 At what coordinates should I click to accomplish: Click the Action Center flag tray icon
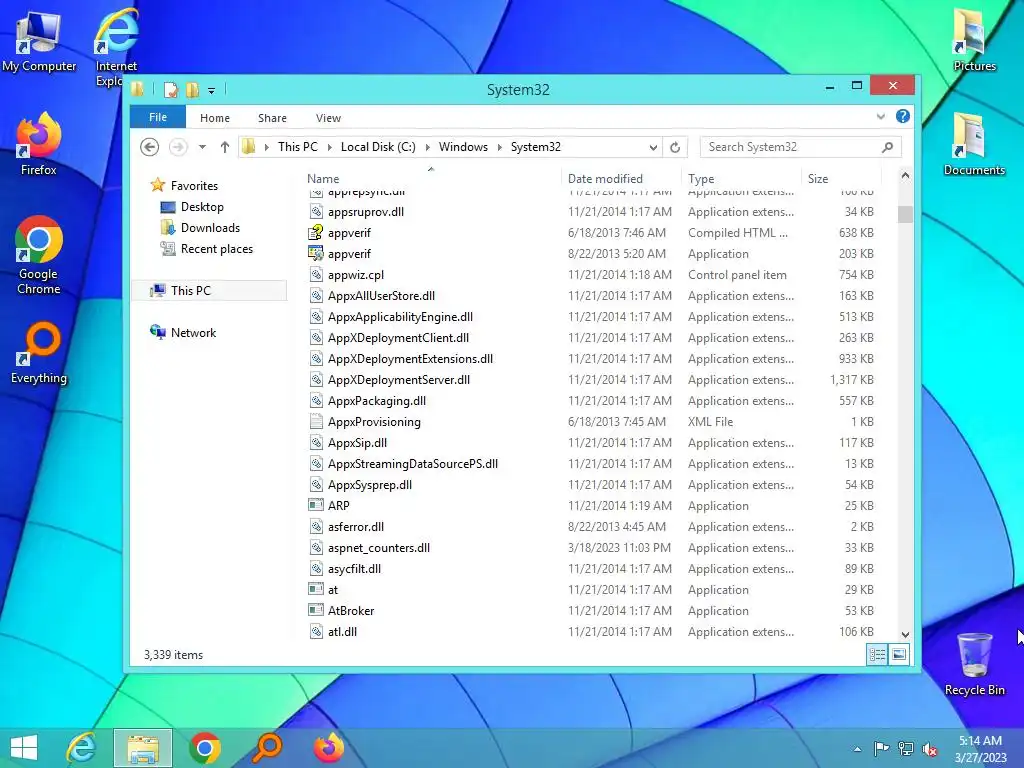click(x=881, y=748)
